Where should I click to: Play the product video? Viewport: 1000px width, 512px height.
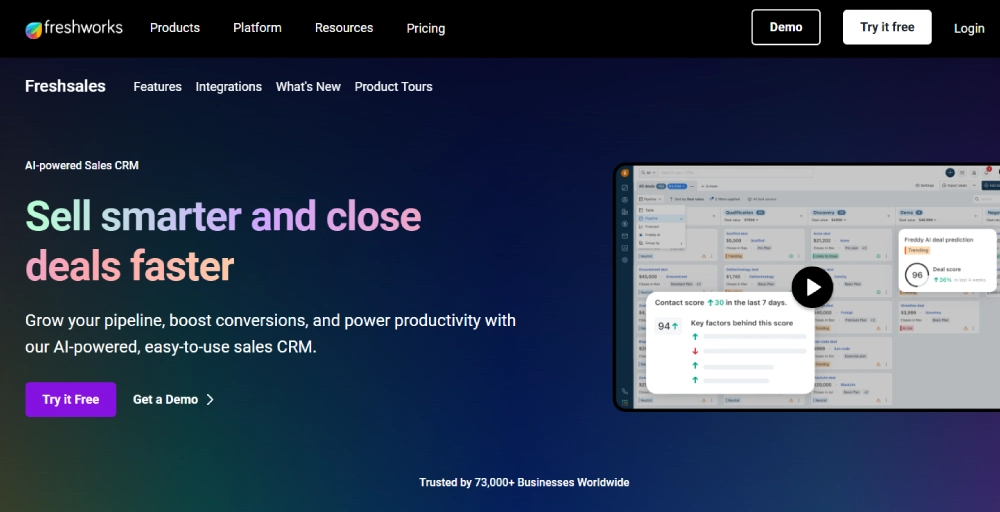(812, 287)
